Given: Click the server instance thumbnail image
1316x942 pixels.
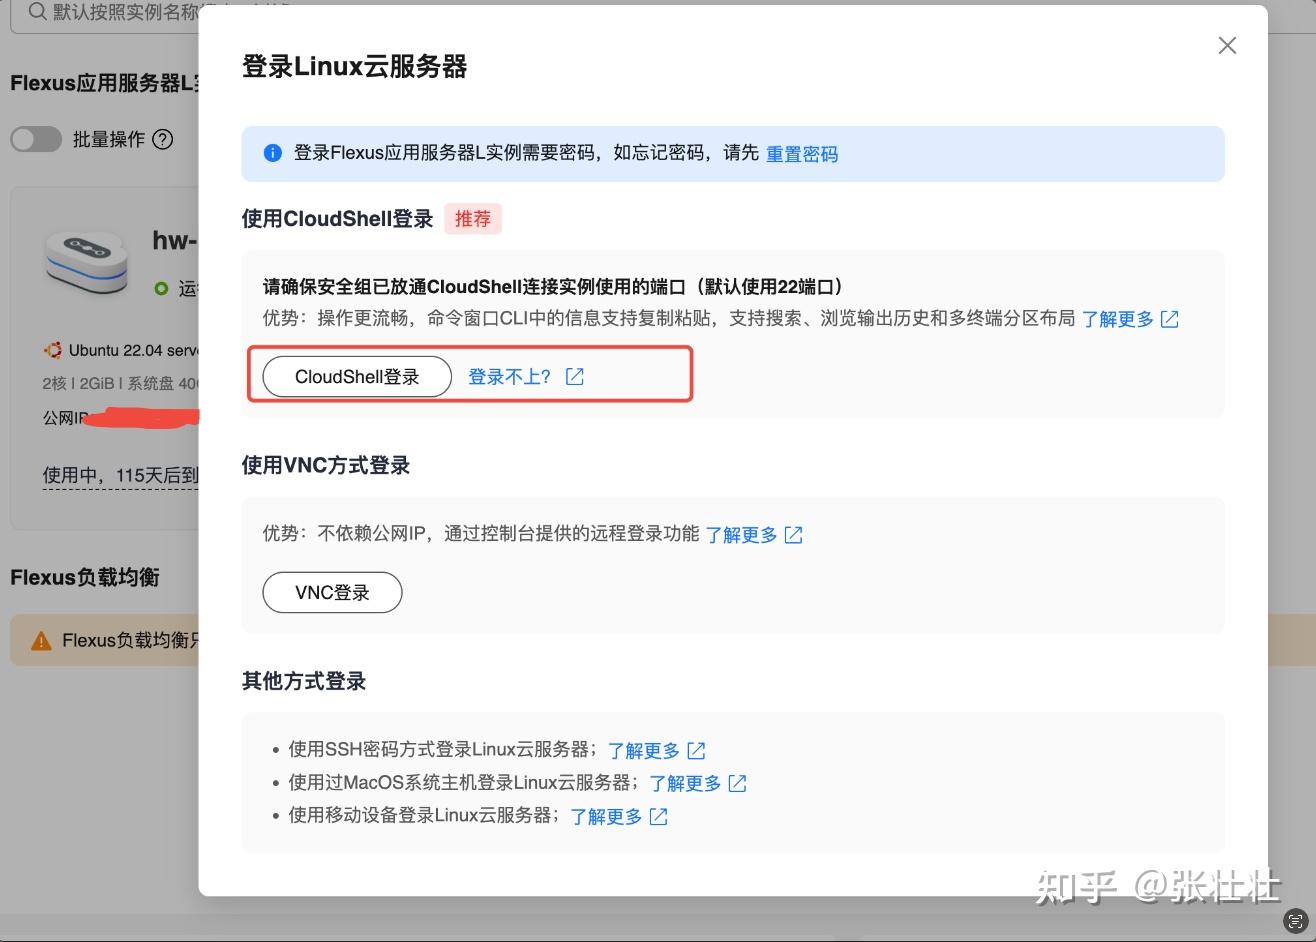Looking at the screenshot, I should [x=87, y=262].
